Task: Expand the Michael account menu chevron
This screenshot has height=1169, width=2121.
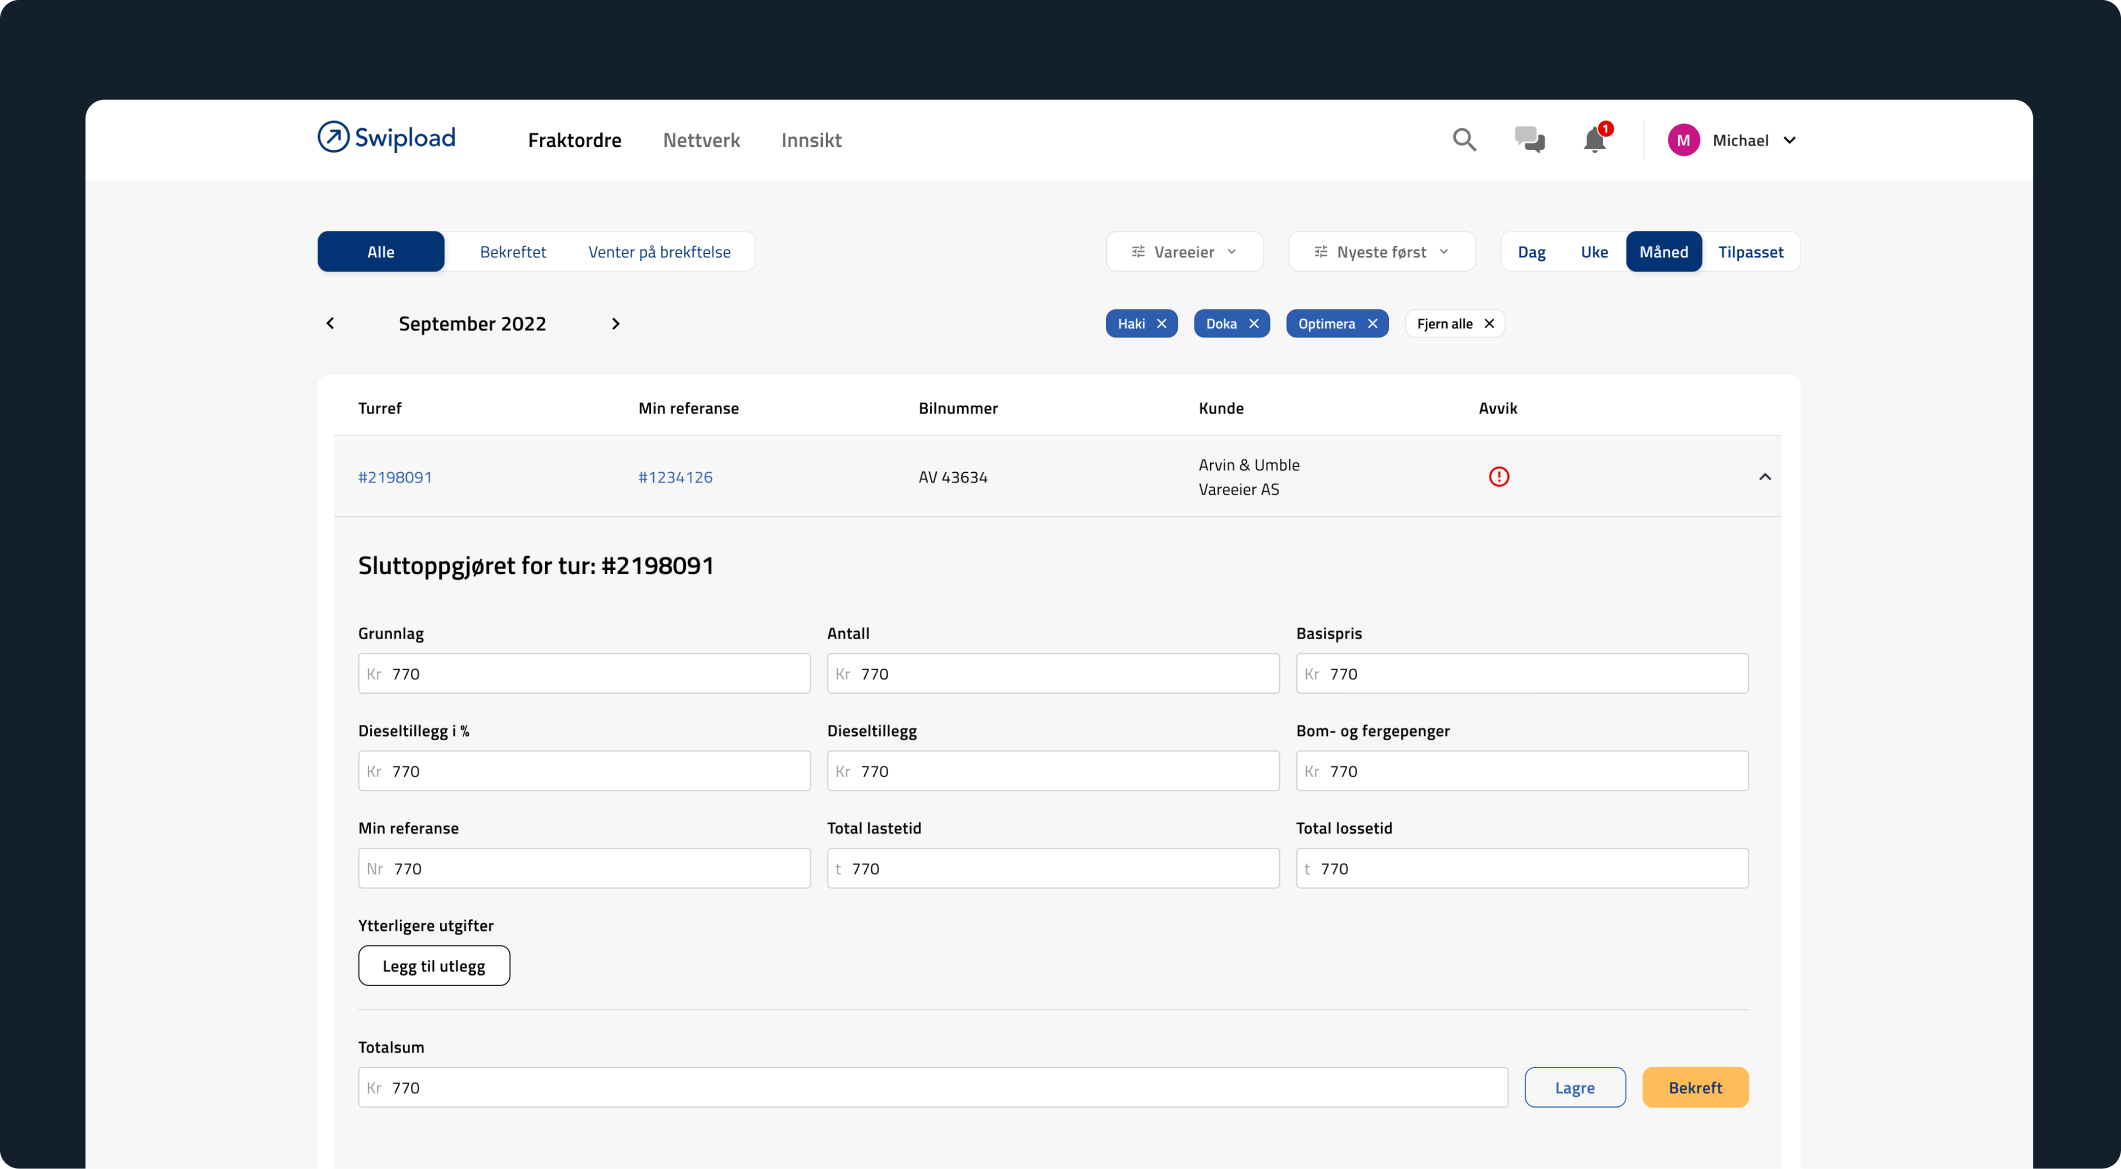Action: click(1789, 140)
